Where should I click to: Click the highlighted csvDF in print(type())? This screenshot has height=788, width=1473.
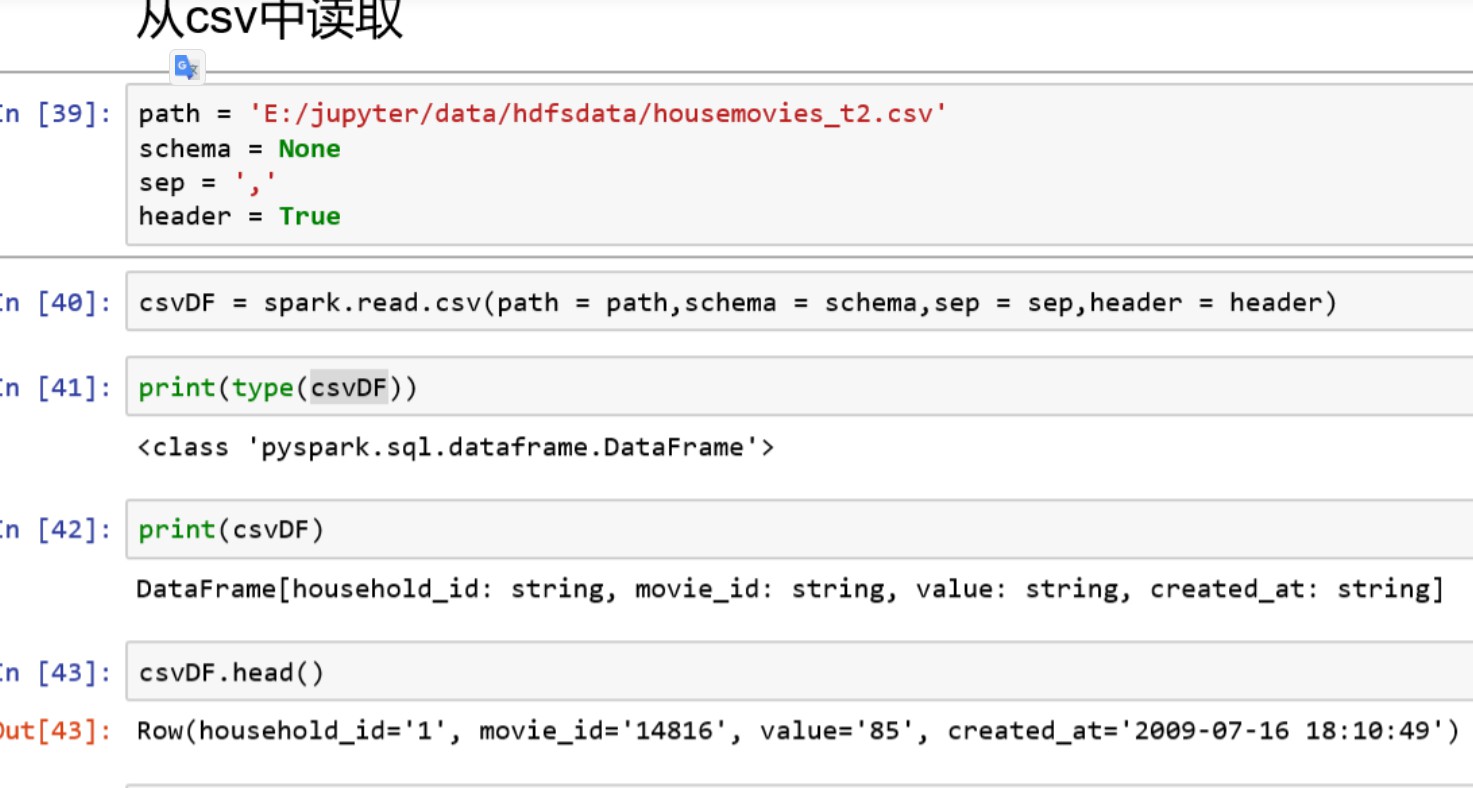pos(348,388)
